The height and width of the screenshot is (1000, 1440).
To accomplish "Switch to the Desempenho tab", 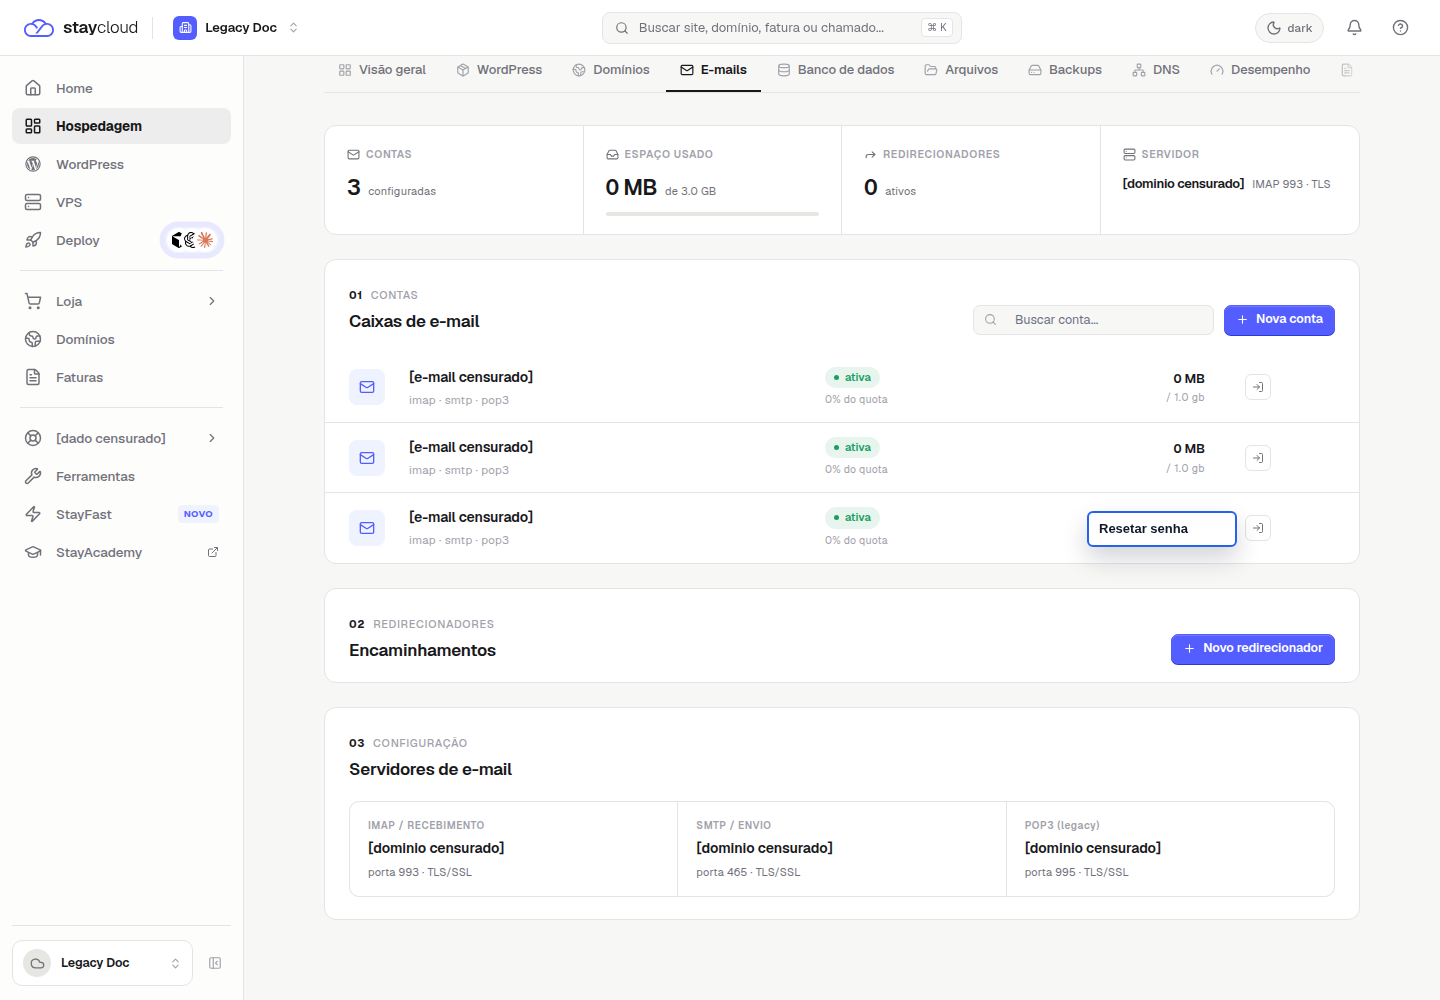I will point(1260,70).
